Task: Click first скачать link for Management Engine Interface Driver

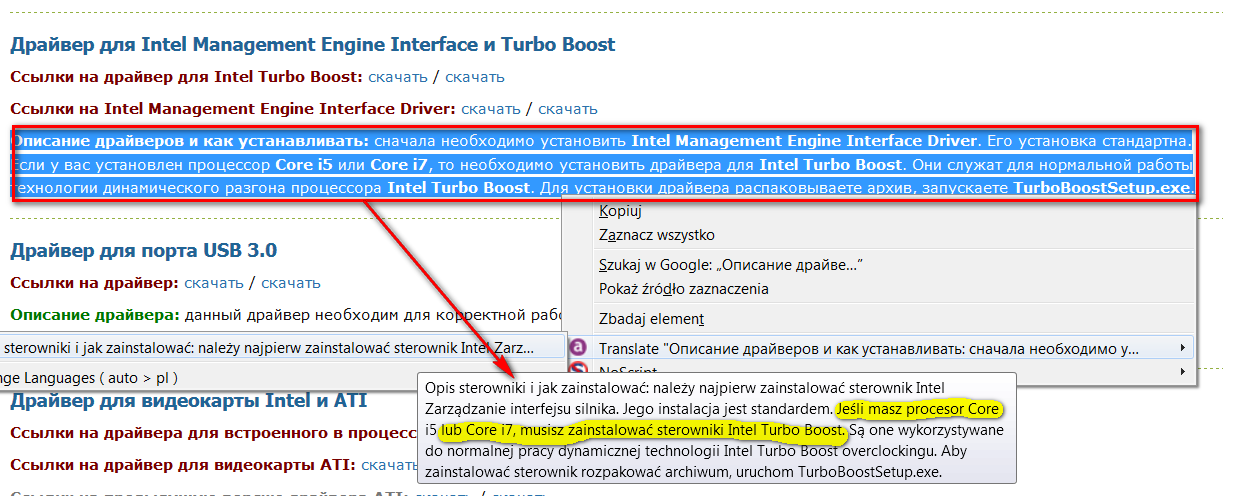Action: [x=490, y=108]
